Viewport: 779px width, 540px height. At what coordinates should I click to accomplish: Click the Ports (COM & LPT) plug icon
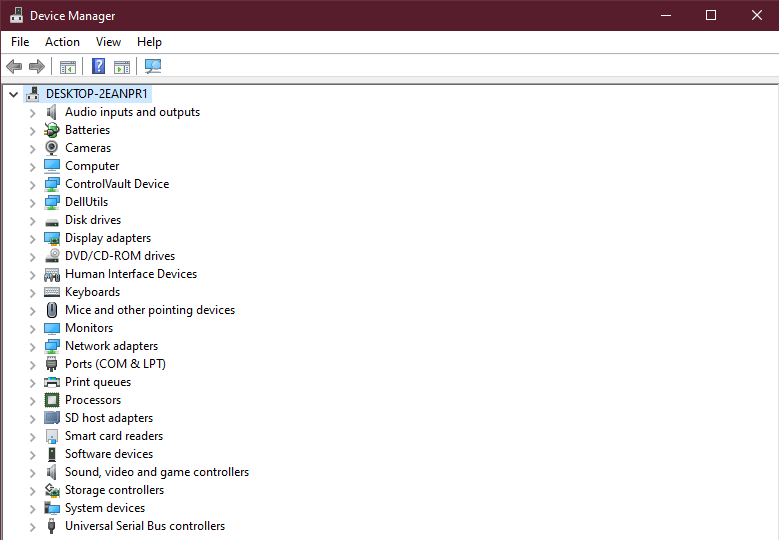pyautogui.click(x=52, y=364)
